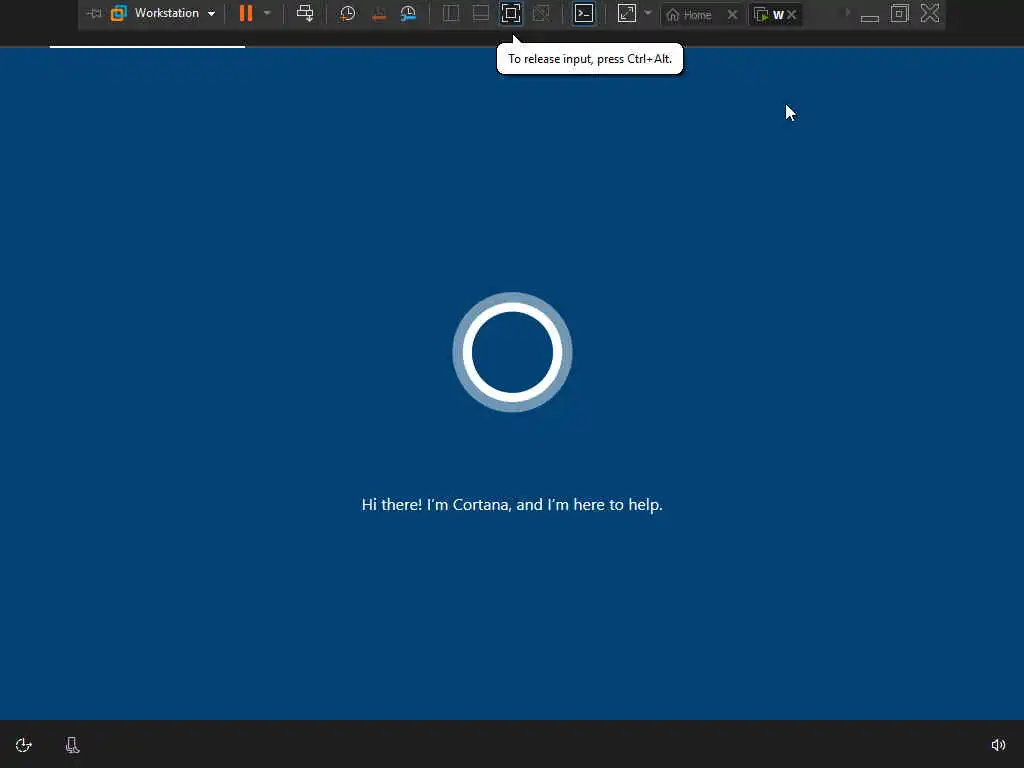
Task: Open the snapshot manager
Action: point(408,14)
